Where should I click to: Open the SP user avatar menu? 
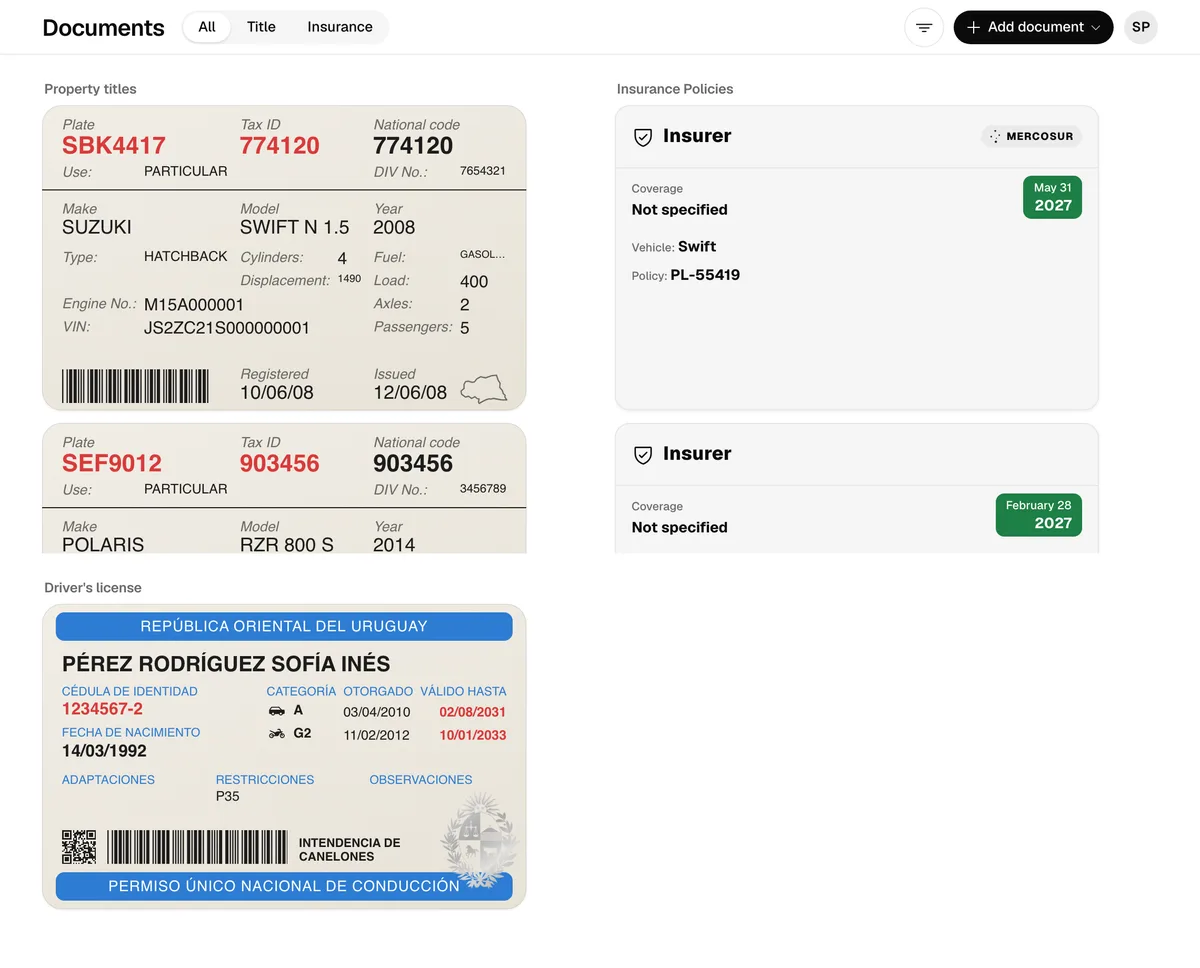coord(1141,27)
